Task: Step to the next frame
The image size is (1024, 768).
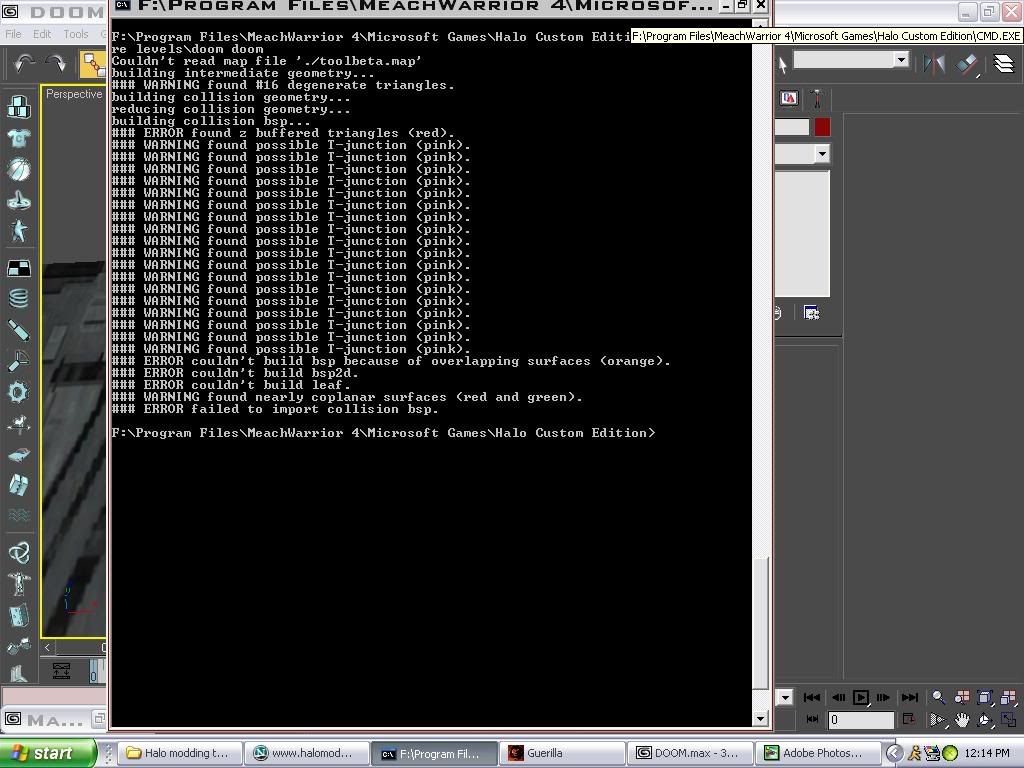Action: 884,697
